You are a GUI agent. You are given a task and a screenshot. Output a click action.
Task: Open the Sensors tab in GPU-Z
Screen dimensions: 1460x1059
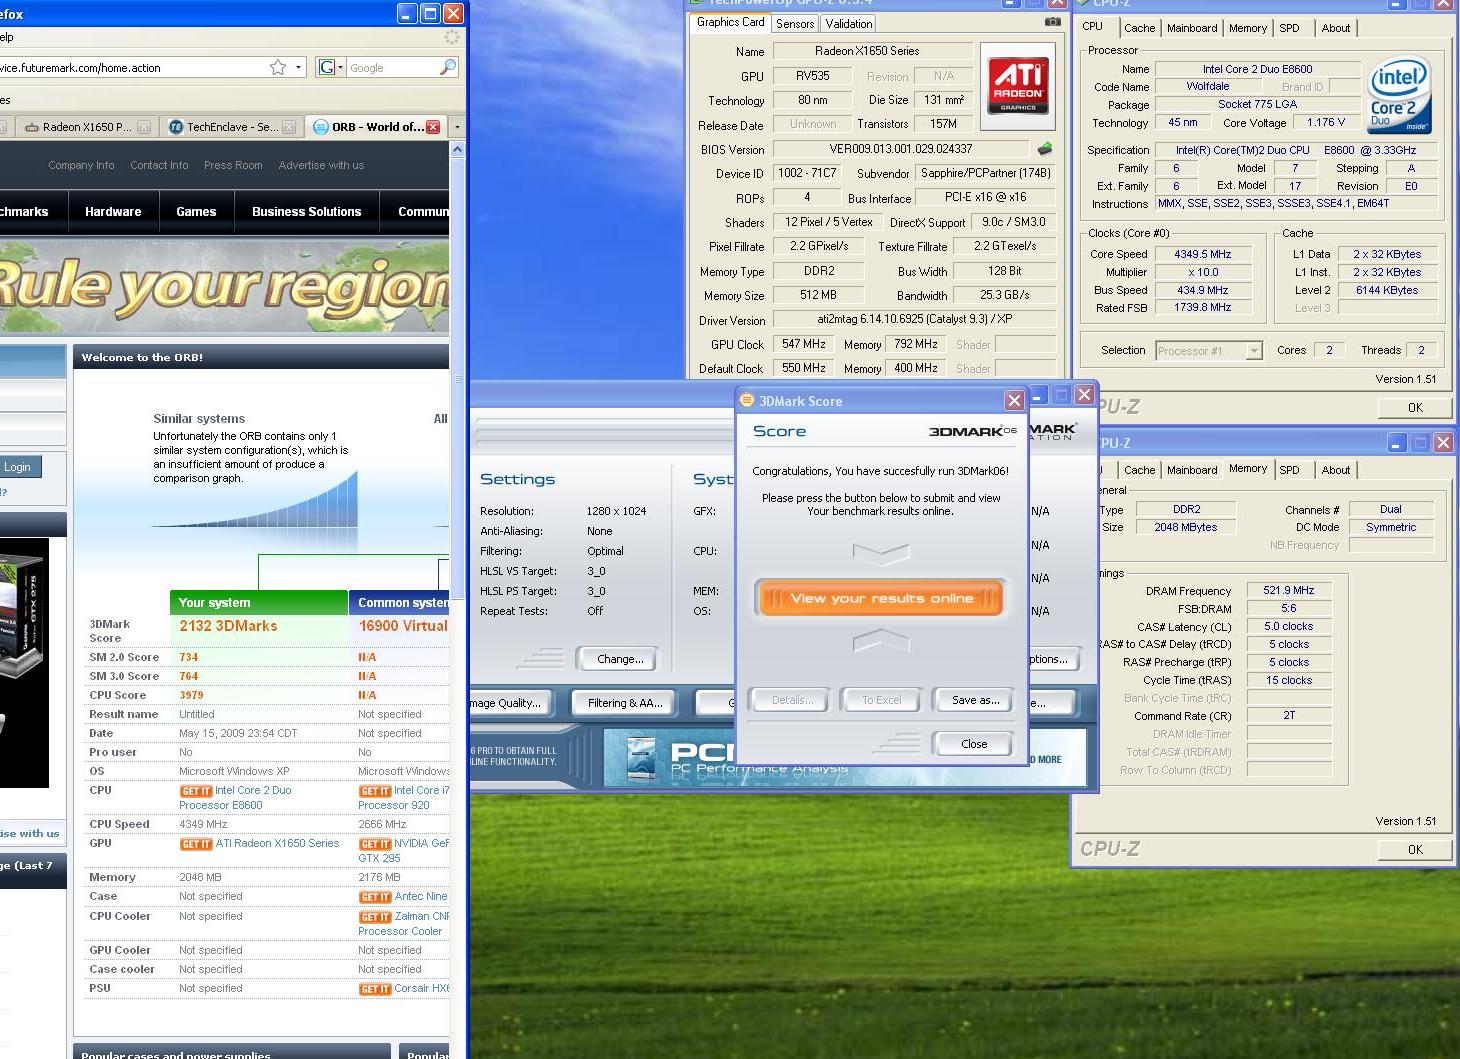[x=795, y=23]
